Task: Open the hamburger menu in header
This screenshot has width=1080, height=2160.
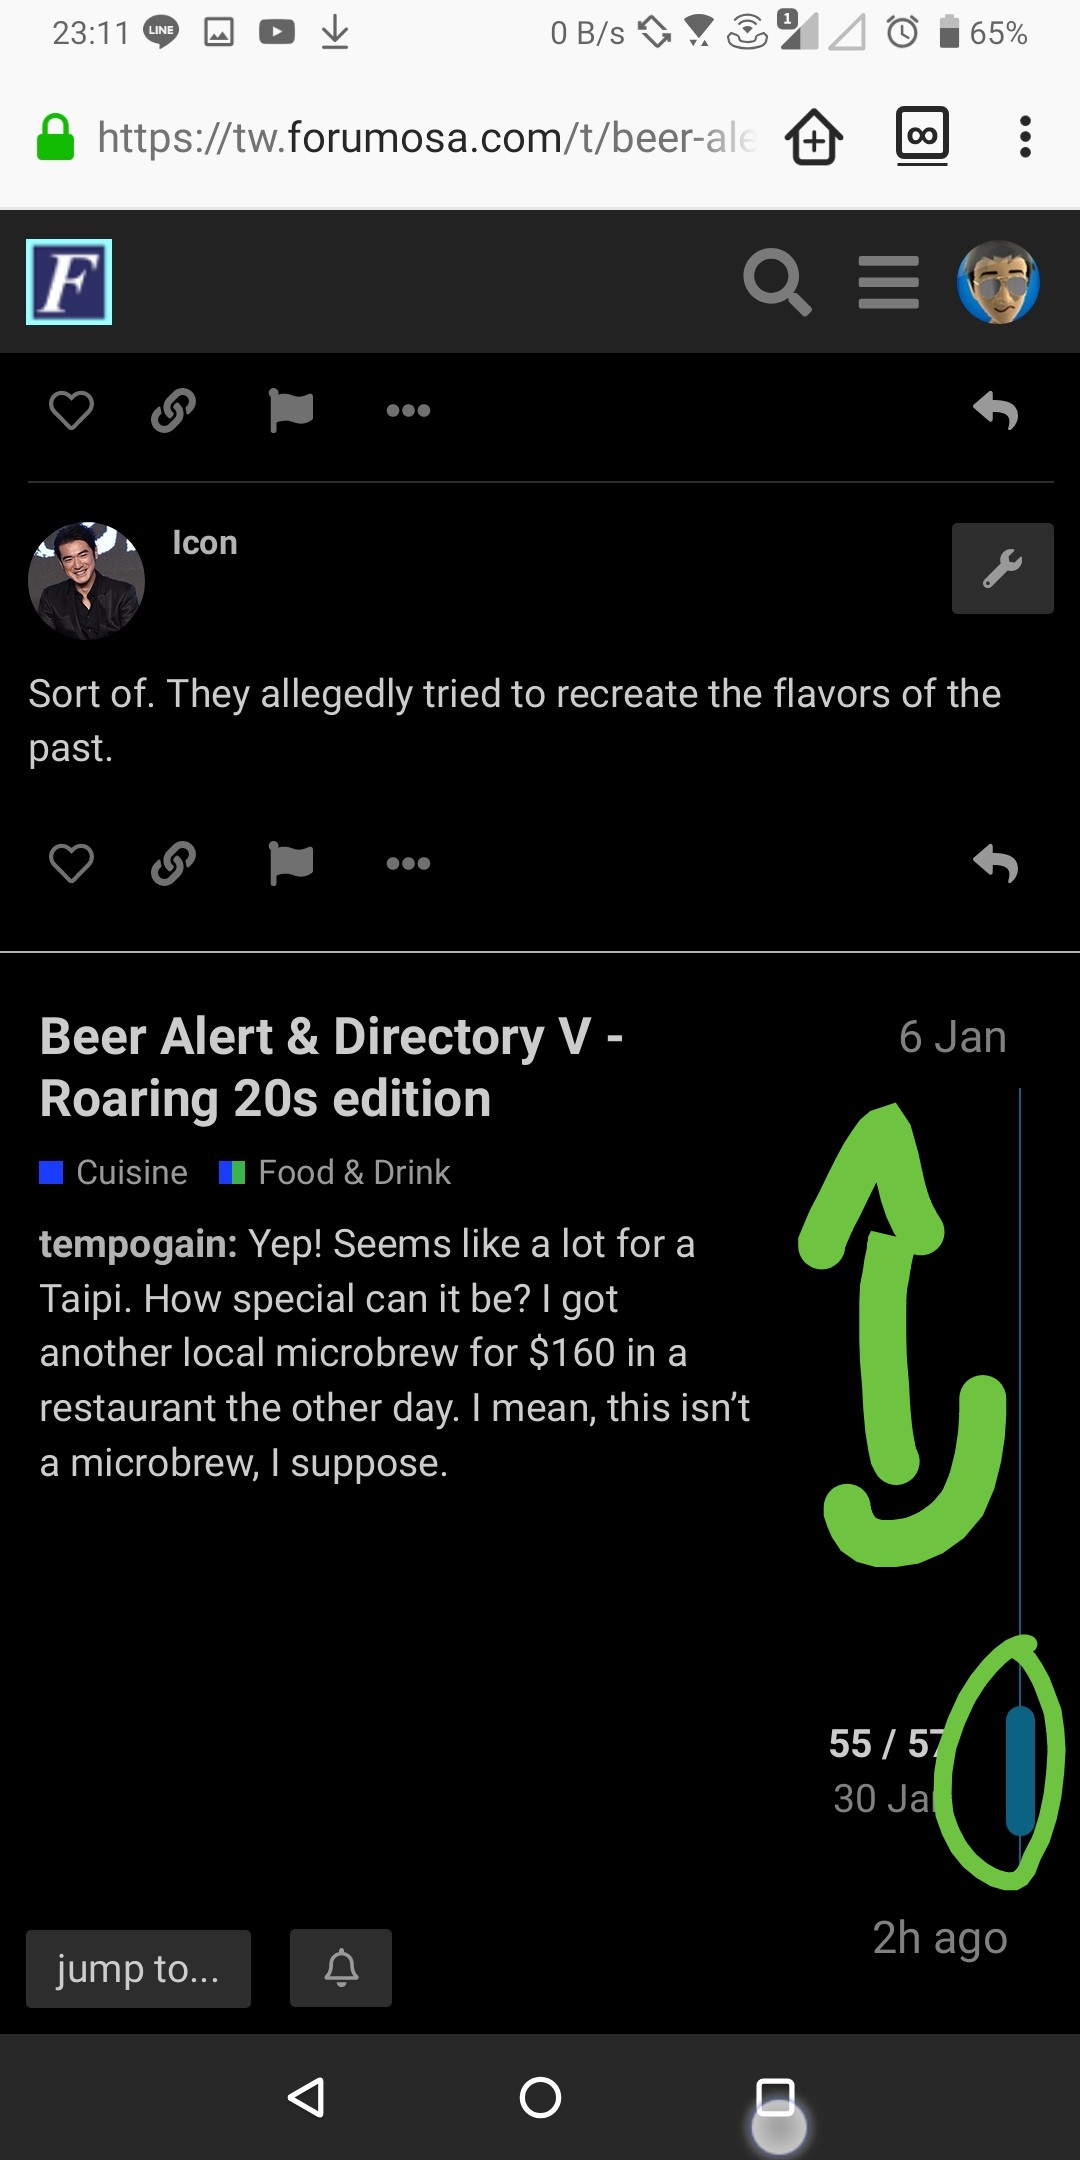Action: (888, 283)
